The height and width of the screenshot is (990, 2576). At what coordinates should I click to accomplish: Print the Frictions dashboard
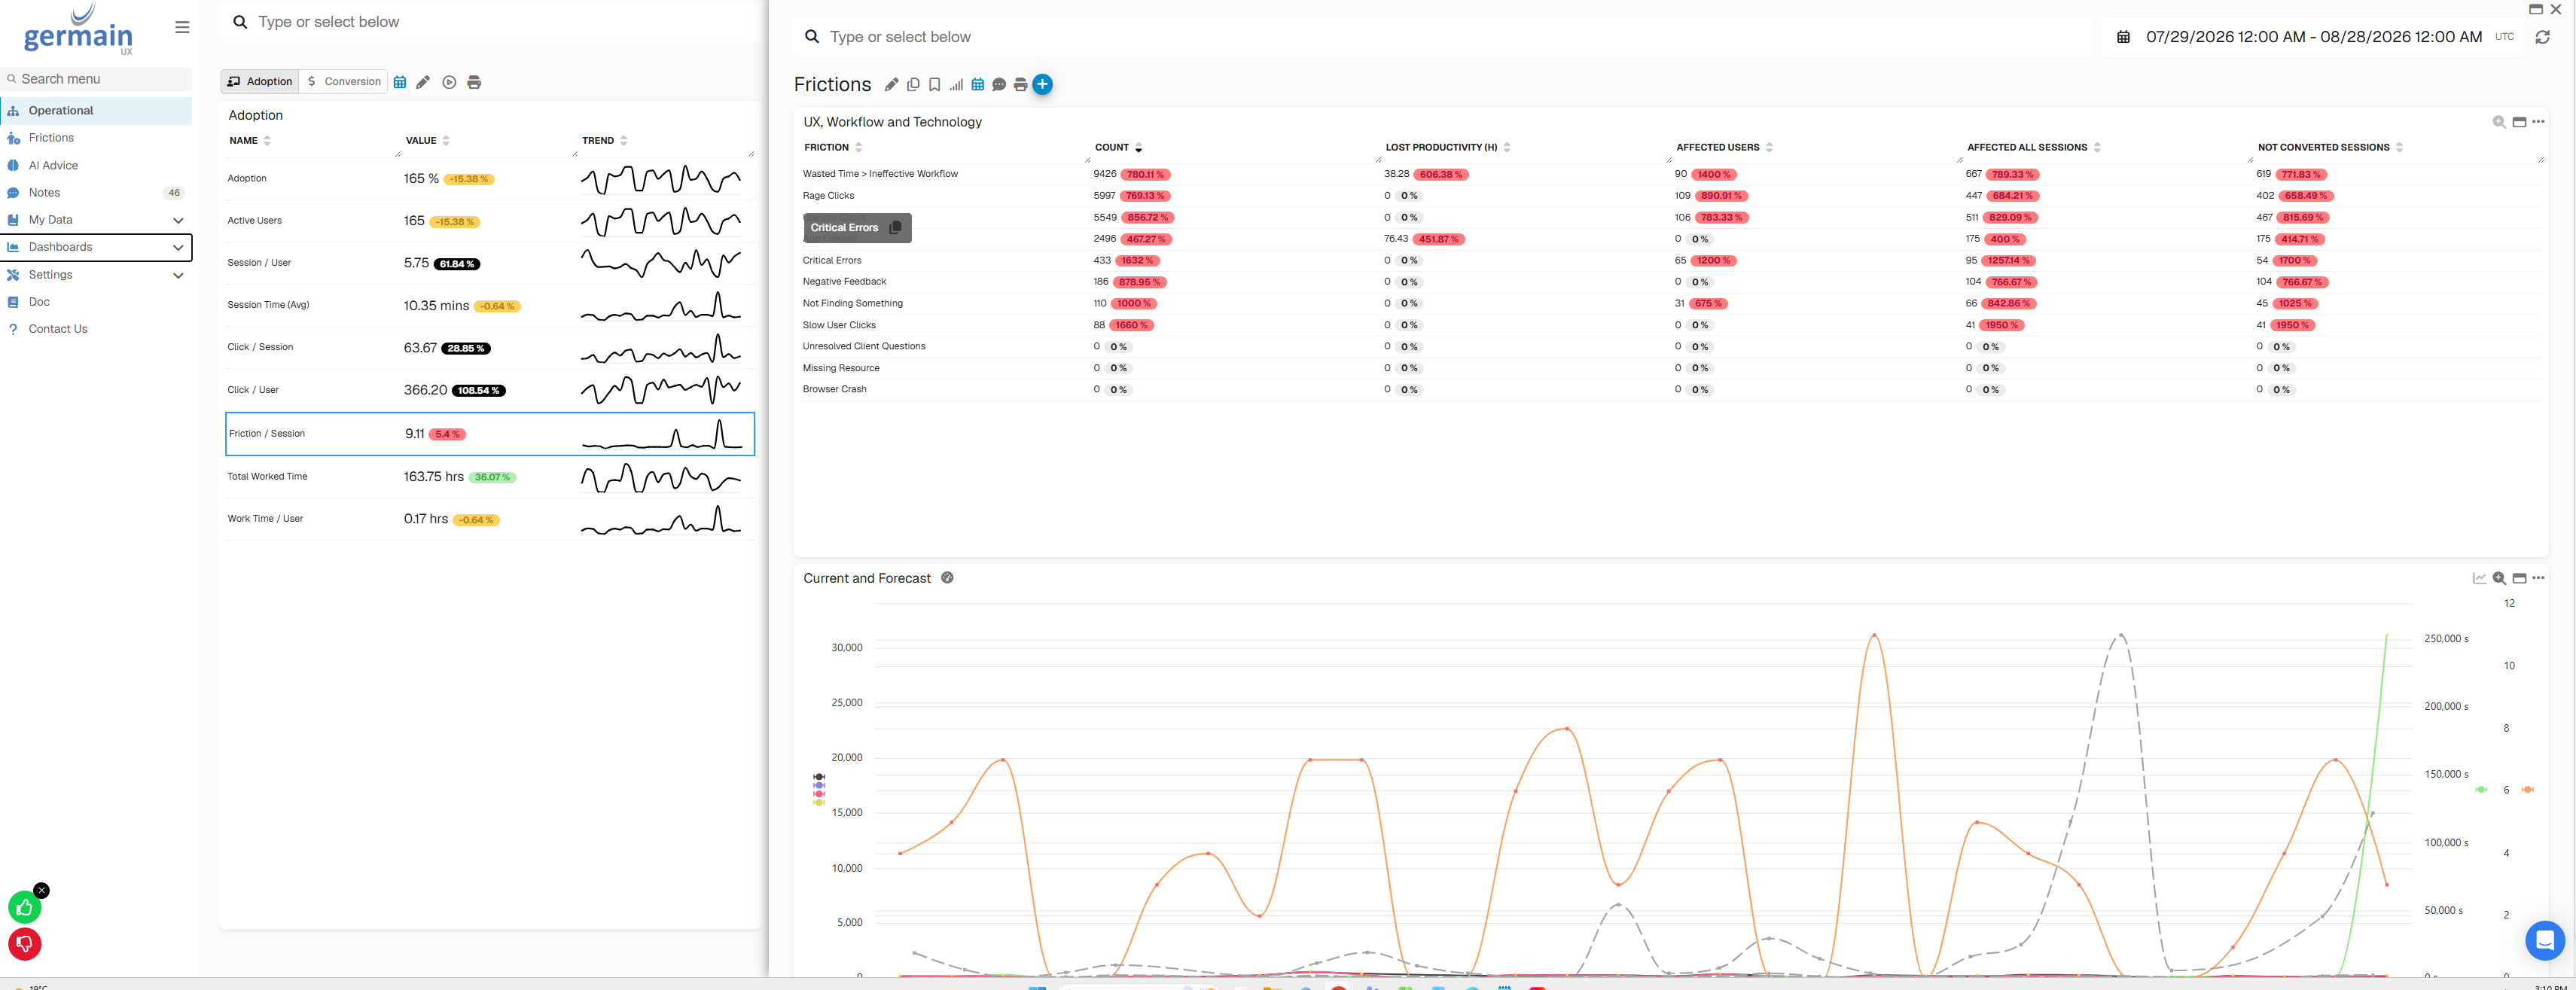[x=1020, y=85]
